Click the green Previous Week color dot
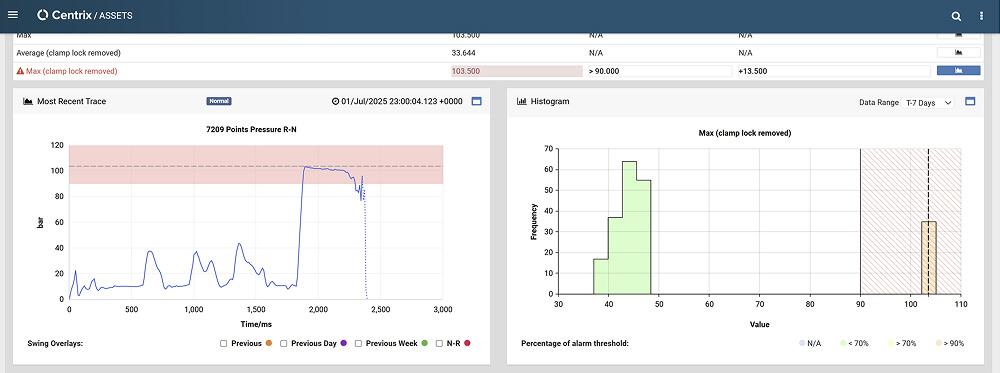This screenshot has width=1000, height=373. point(424,343)
